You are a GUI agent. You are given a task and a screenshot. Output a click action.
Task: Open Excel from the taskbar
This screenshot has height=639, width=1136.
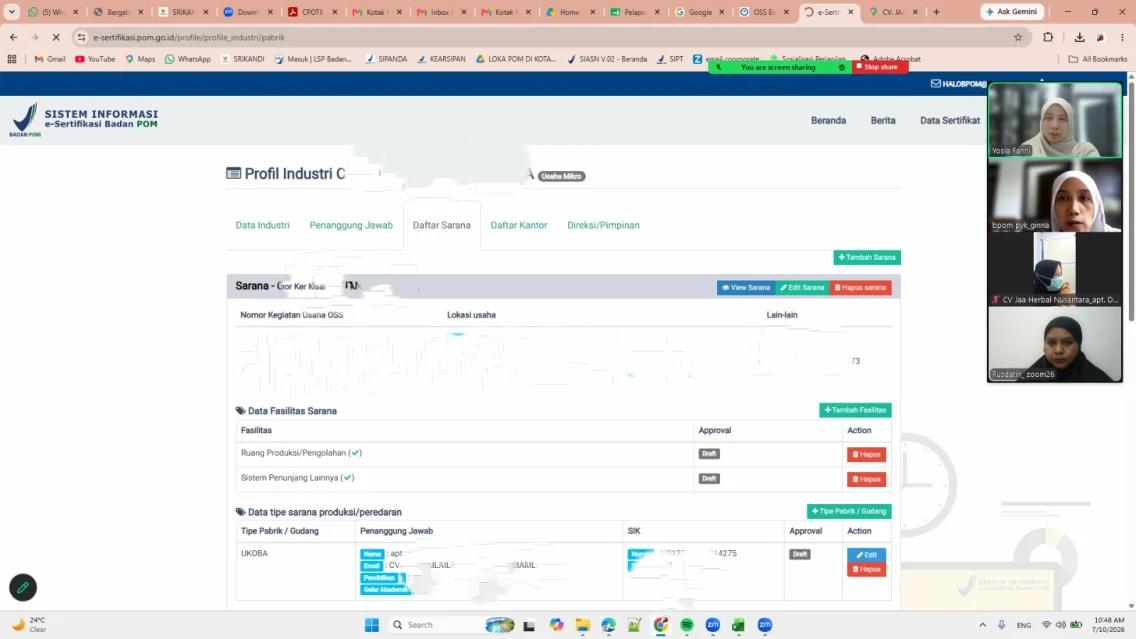pos(738,625)
